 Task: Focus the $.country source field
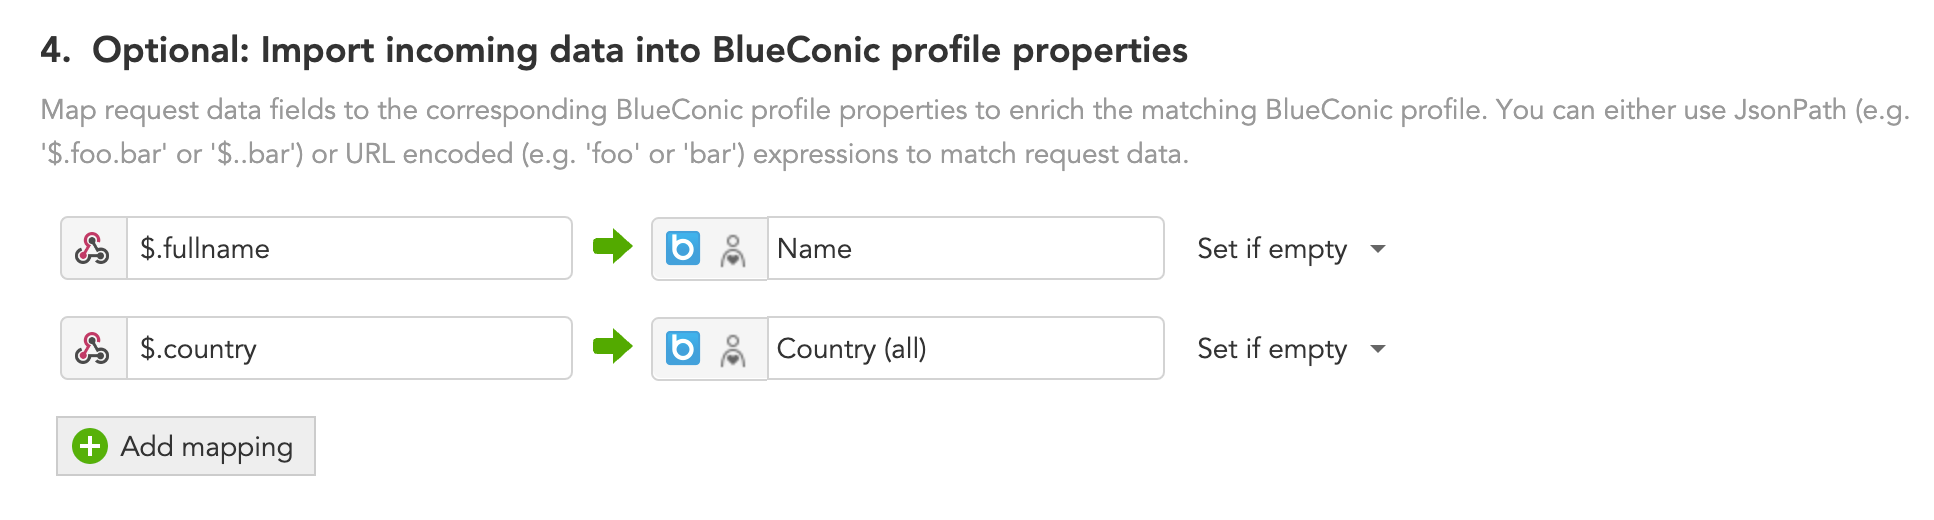pos(349,348)
